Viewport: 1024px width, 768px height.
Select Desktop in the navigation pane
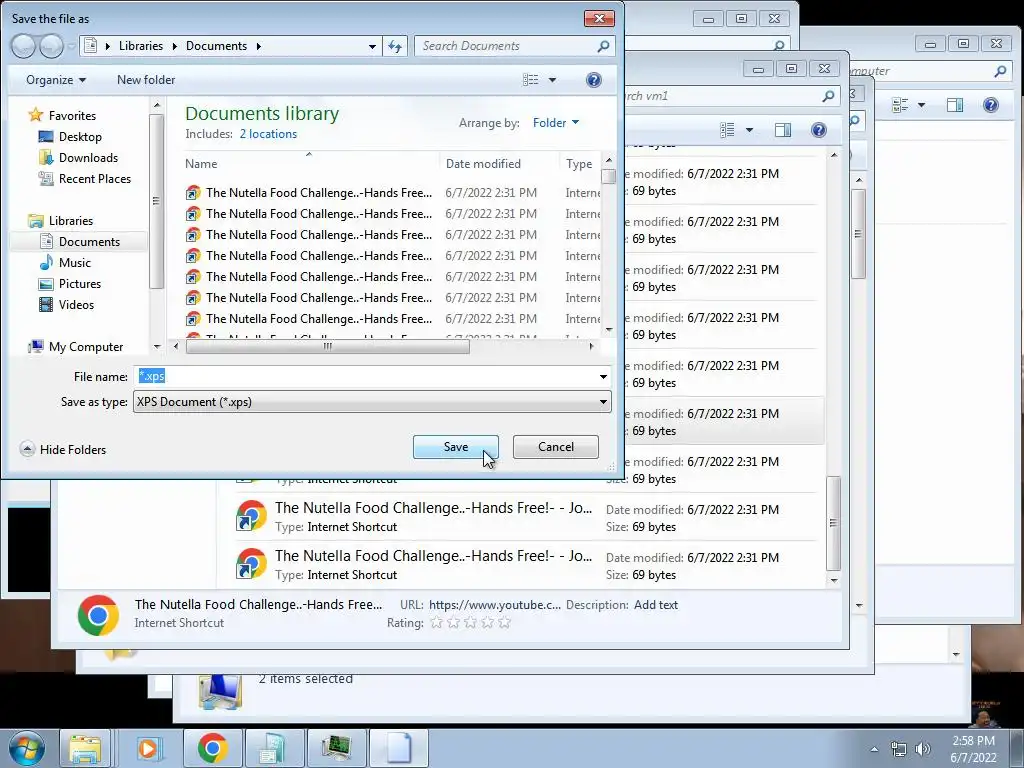[x=80, y=136]
